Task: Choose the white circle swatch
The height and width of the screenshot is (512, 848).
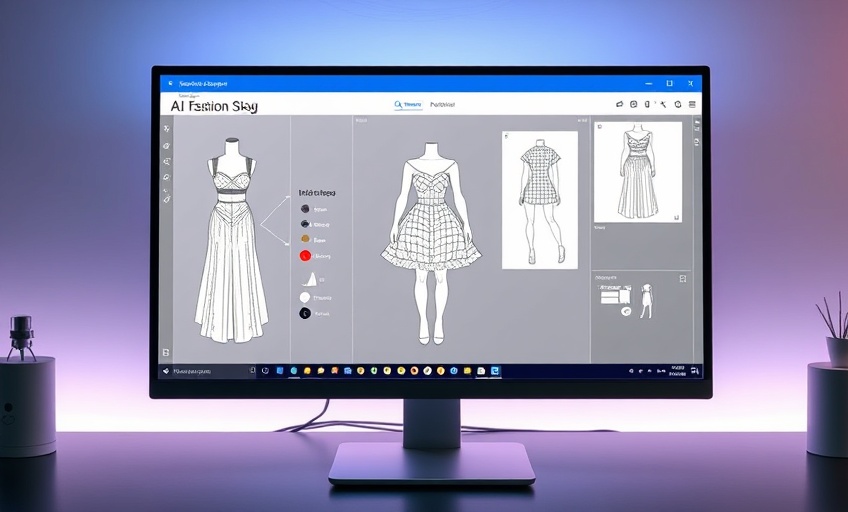Action: click(x=305, y=297)
